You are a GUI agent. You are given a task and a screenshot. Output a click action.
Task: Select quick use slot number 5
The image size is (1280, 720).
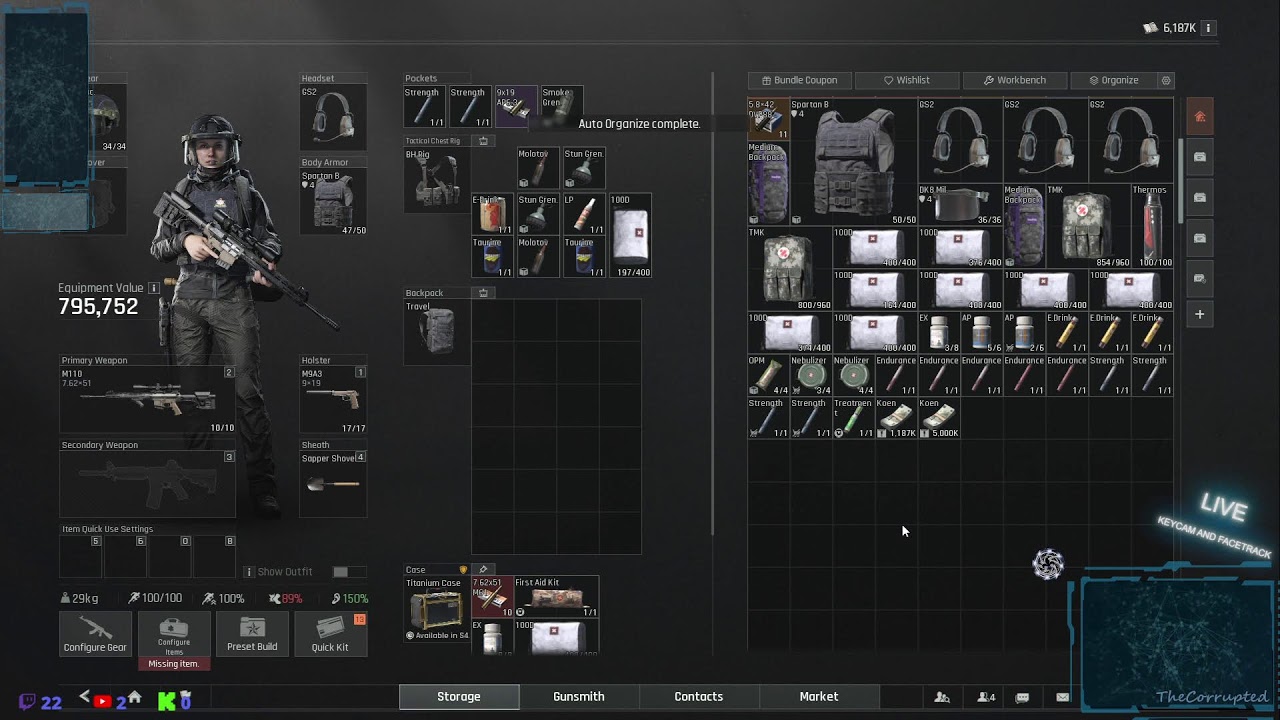(79, 555)
